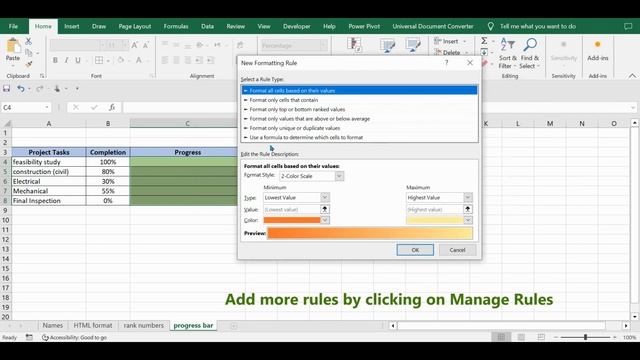640x360 pixels.
Task: Click the Borders grid icon
Action: tap(99, 60)
